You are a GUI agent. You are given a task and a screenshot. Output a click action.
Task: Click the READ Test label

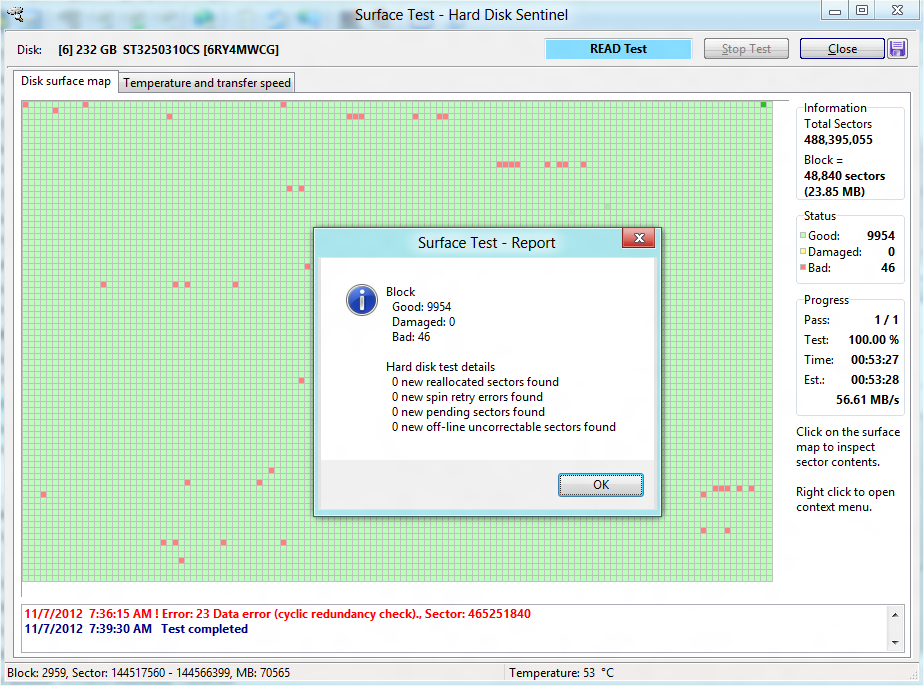coord(618,49)
